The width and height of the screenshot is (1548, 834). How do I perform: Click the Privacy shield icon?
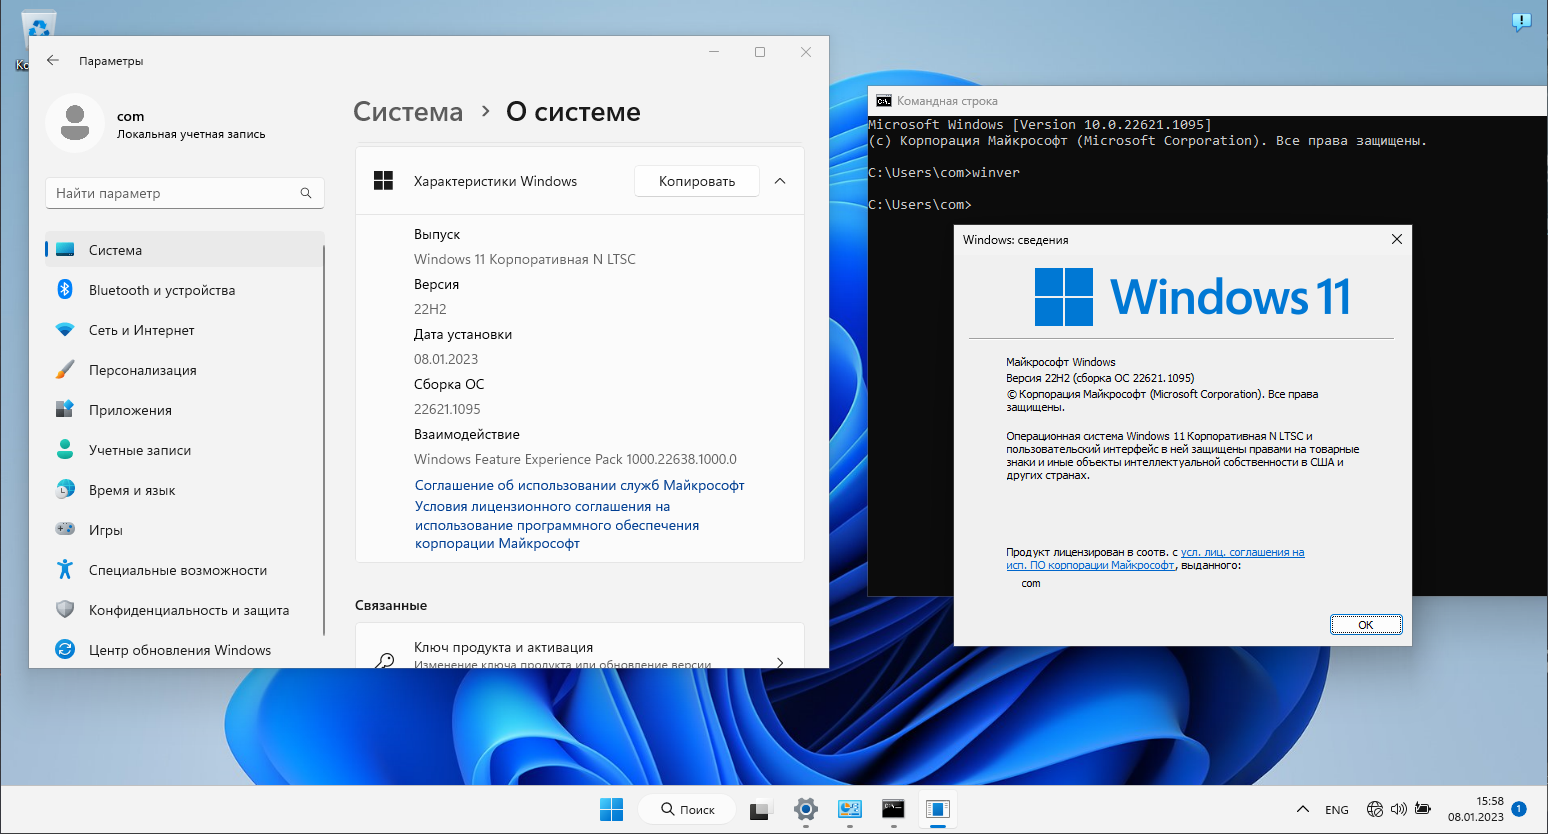65,609
